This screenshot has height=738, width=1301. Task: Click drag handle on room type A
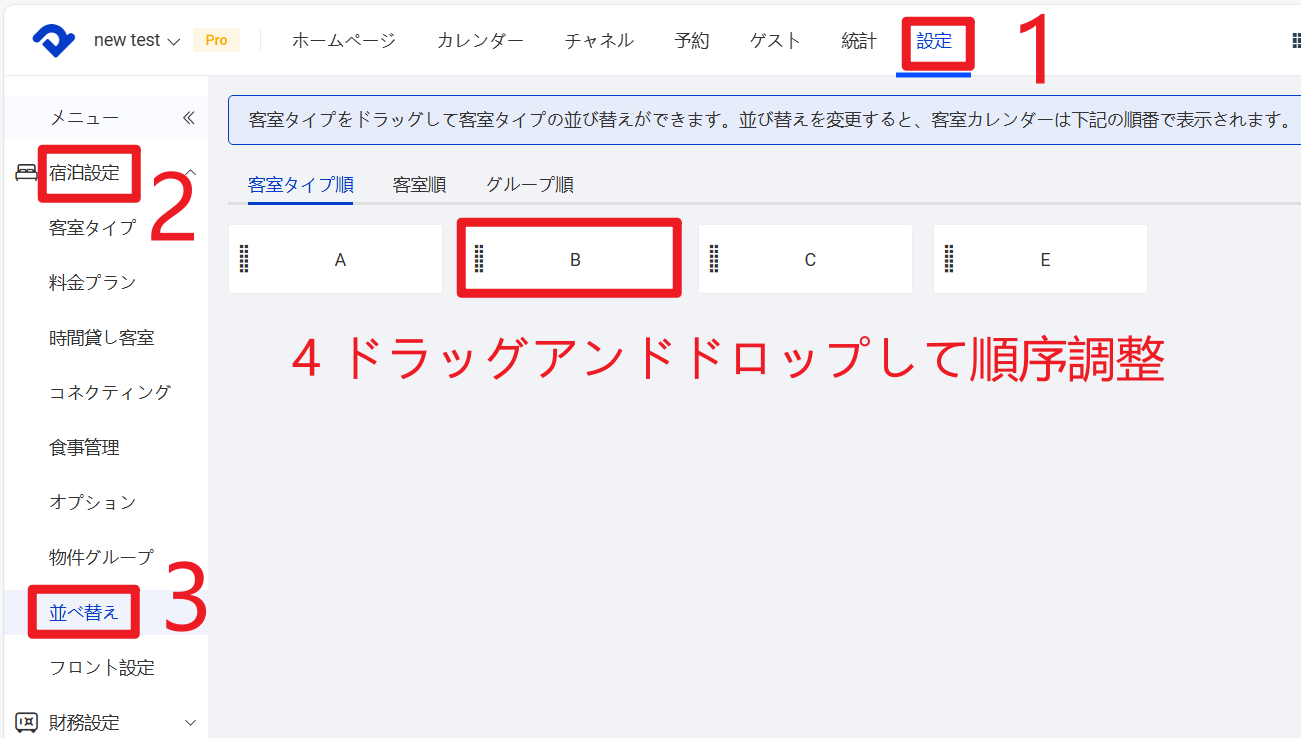tap(244, 259)
